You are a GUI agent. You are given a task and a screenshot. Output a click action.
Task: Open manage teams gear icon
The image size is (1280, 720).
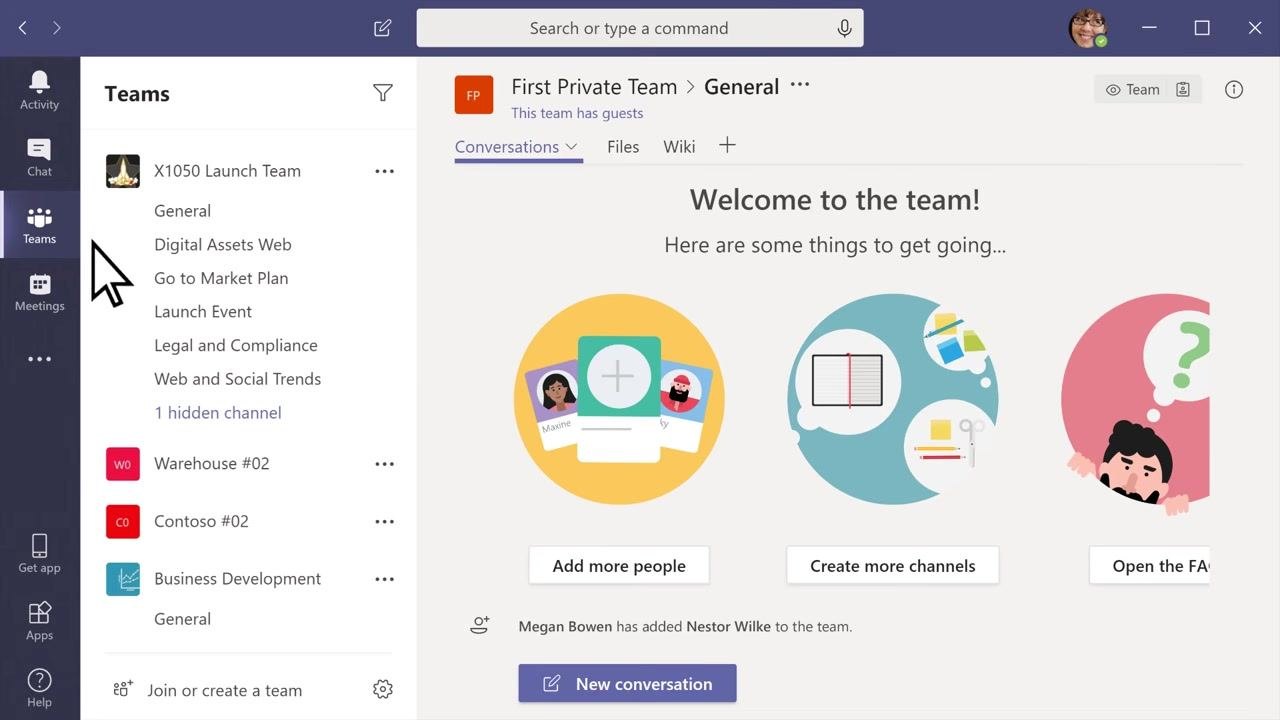(x=382, y=689)
